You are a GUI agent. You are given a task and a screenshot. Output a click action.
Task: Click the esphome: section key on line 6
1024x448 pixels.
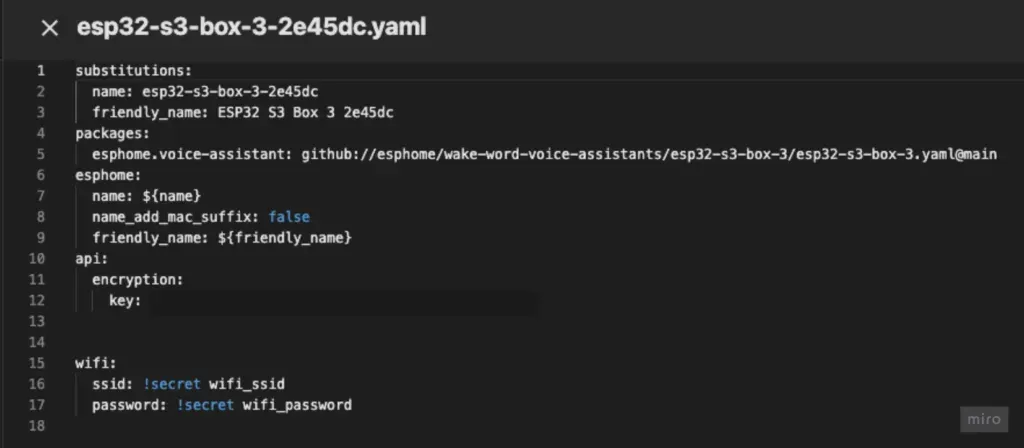tap(107, 174)
